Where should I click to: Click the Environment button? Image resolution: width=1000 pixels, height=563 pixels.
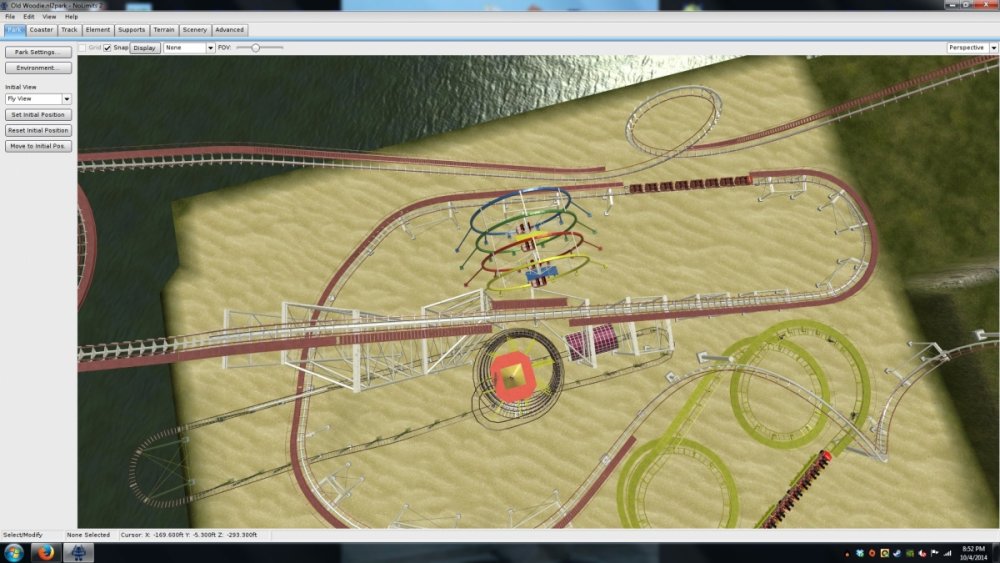click(38, 68)
